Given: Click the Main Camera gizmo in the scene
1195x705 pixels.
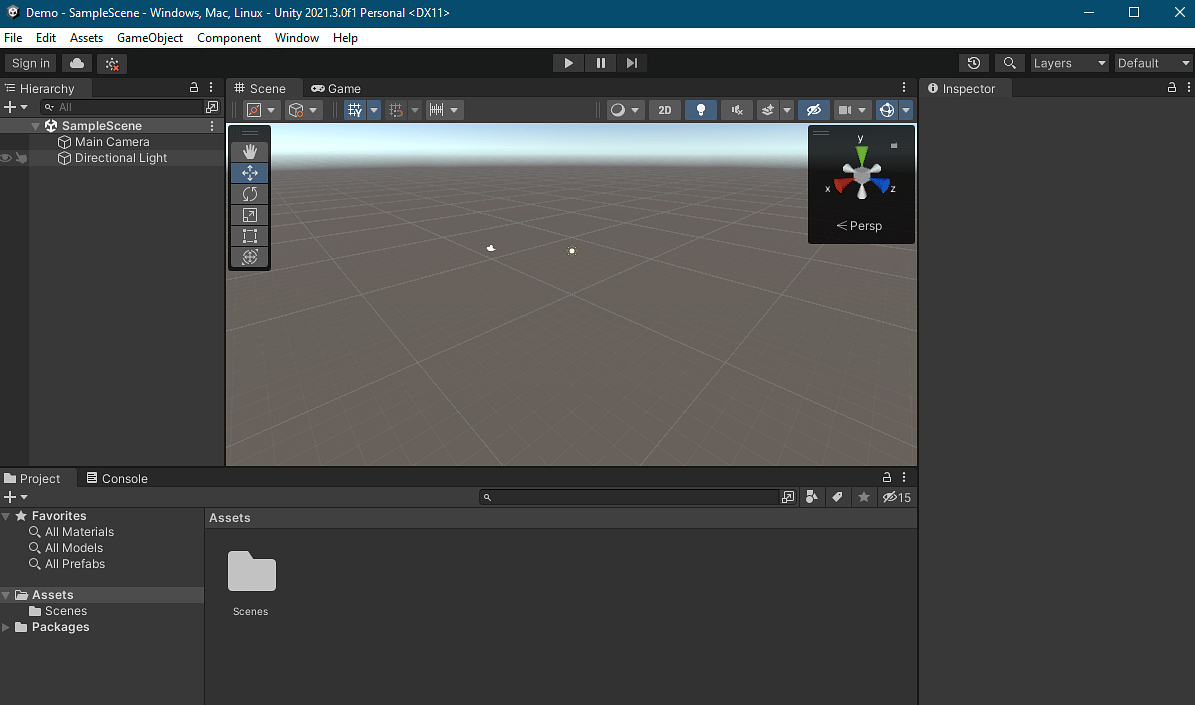Looking at the screenshot, I should (491, 248).
